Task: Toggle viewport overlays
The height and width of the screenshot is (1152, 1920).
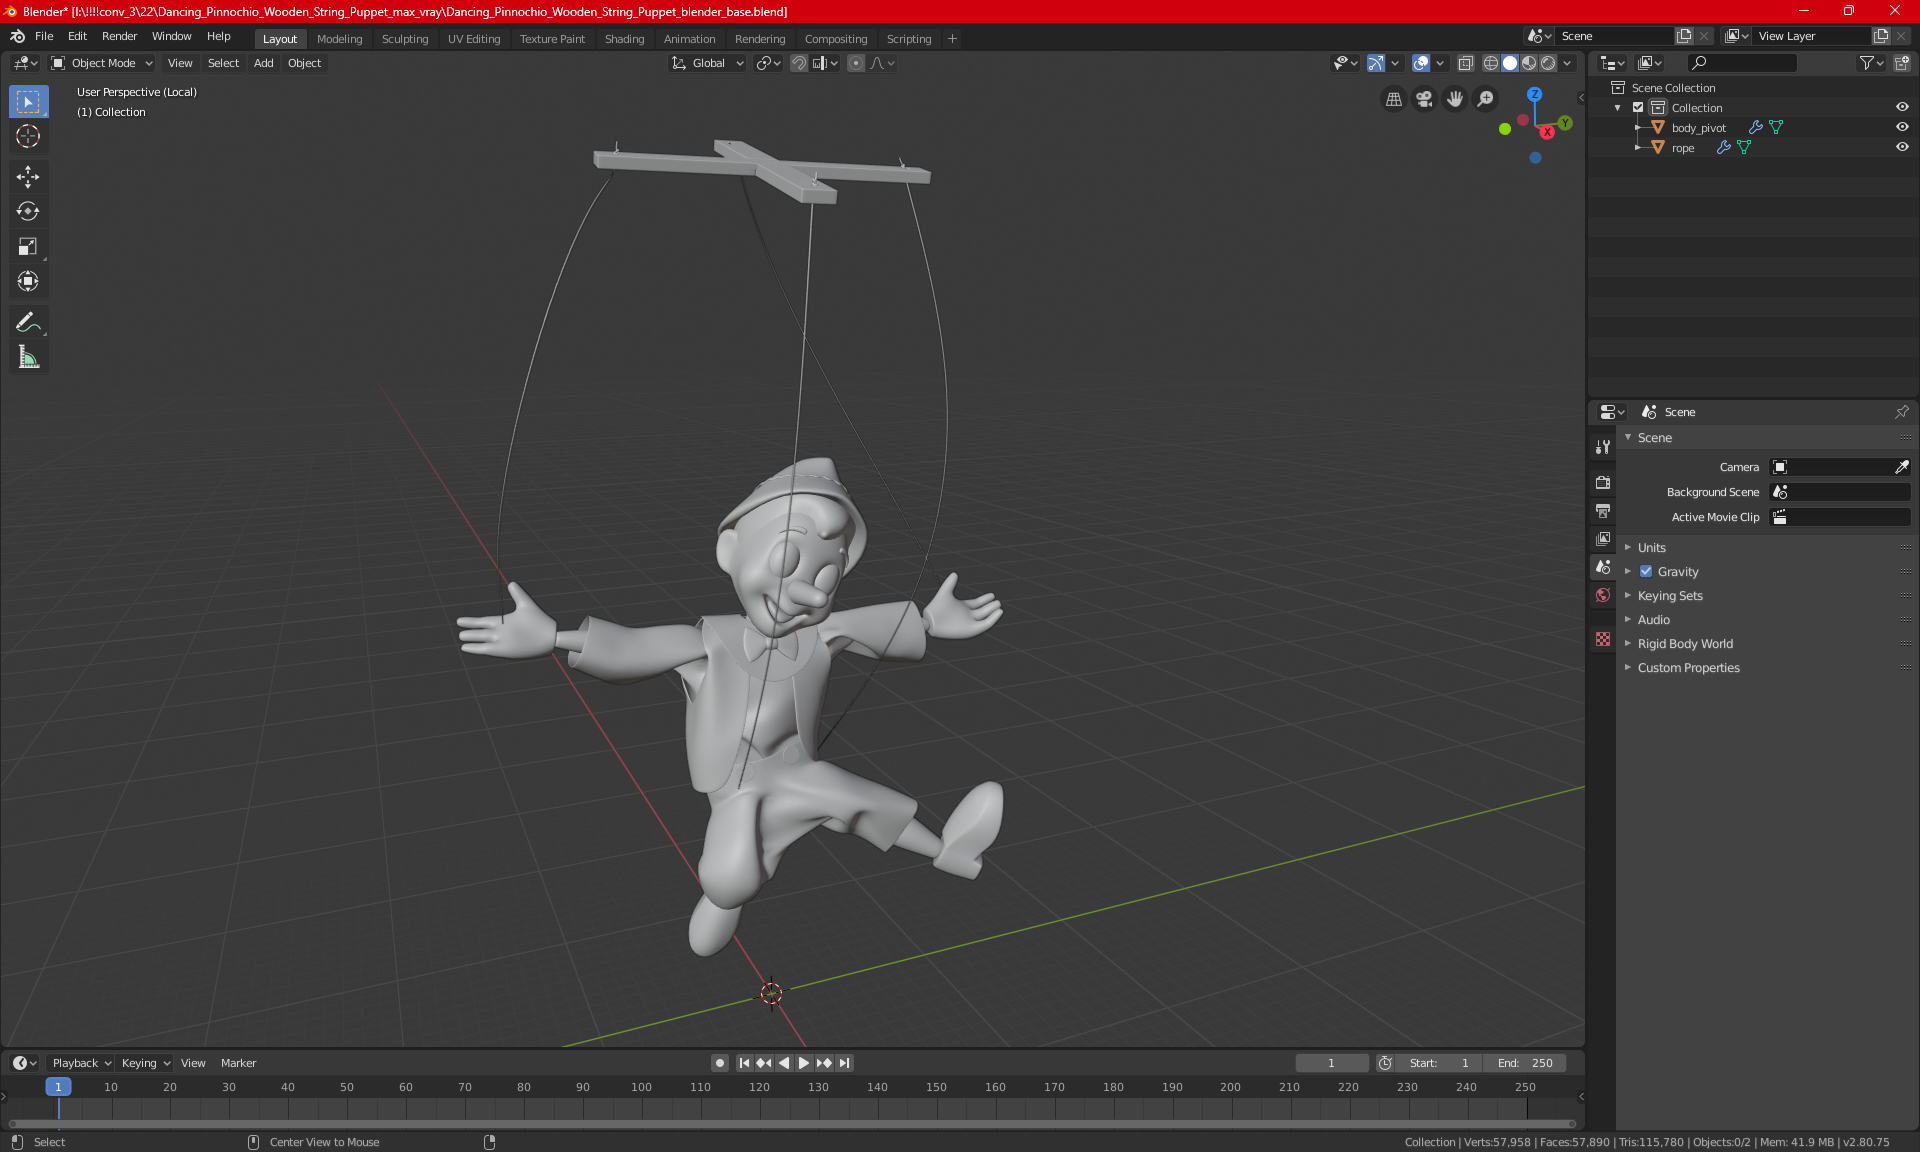Action: (x=1421, y=63)
